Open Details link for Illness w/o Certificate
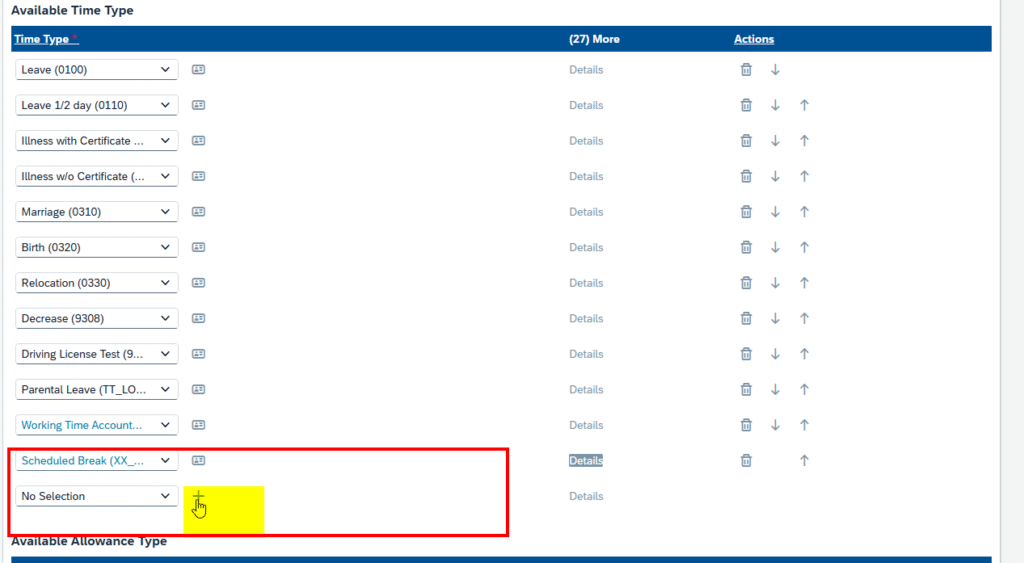The width and height of the screenshot is (1024, 563). (x=586, y=177)
